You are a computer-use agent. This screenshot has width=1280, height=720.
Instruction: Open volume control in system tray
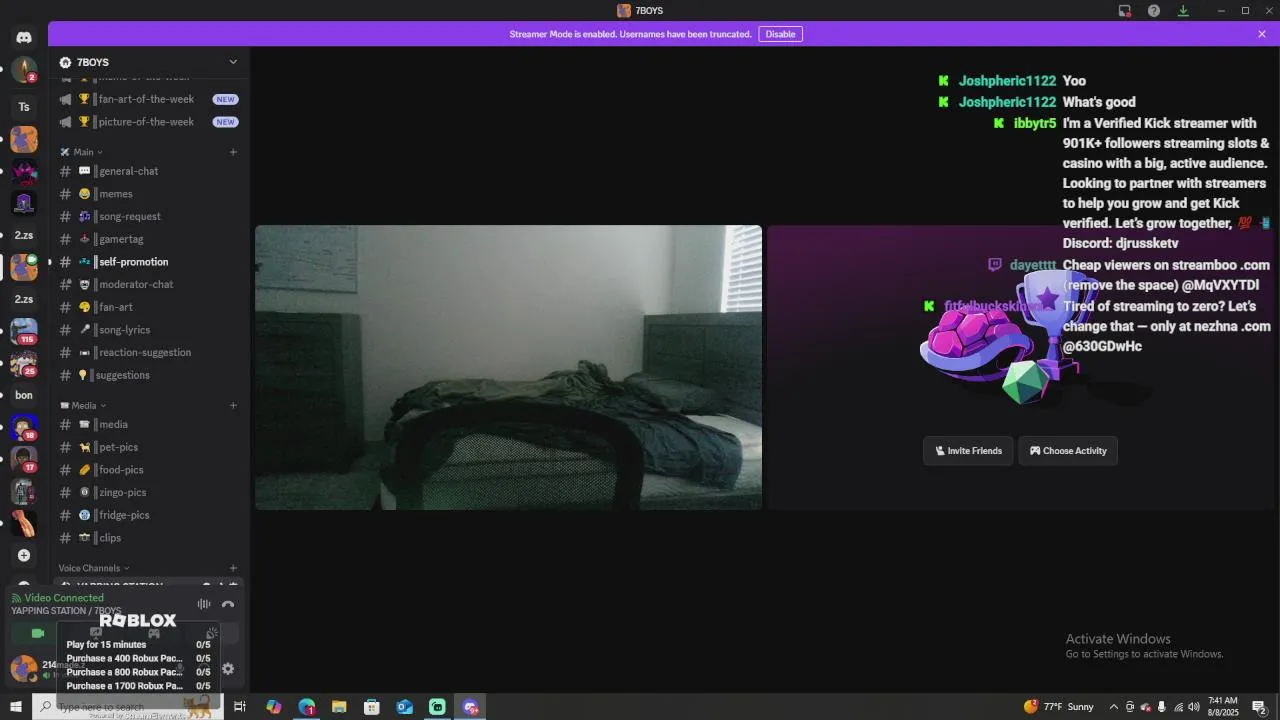(x=1193, y=707)
